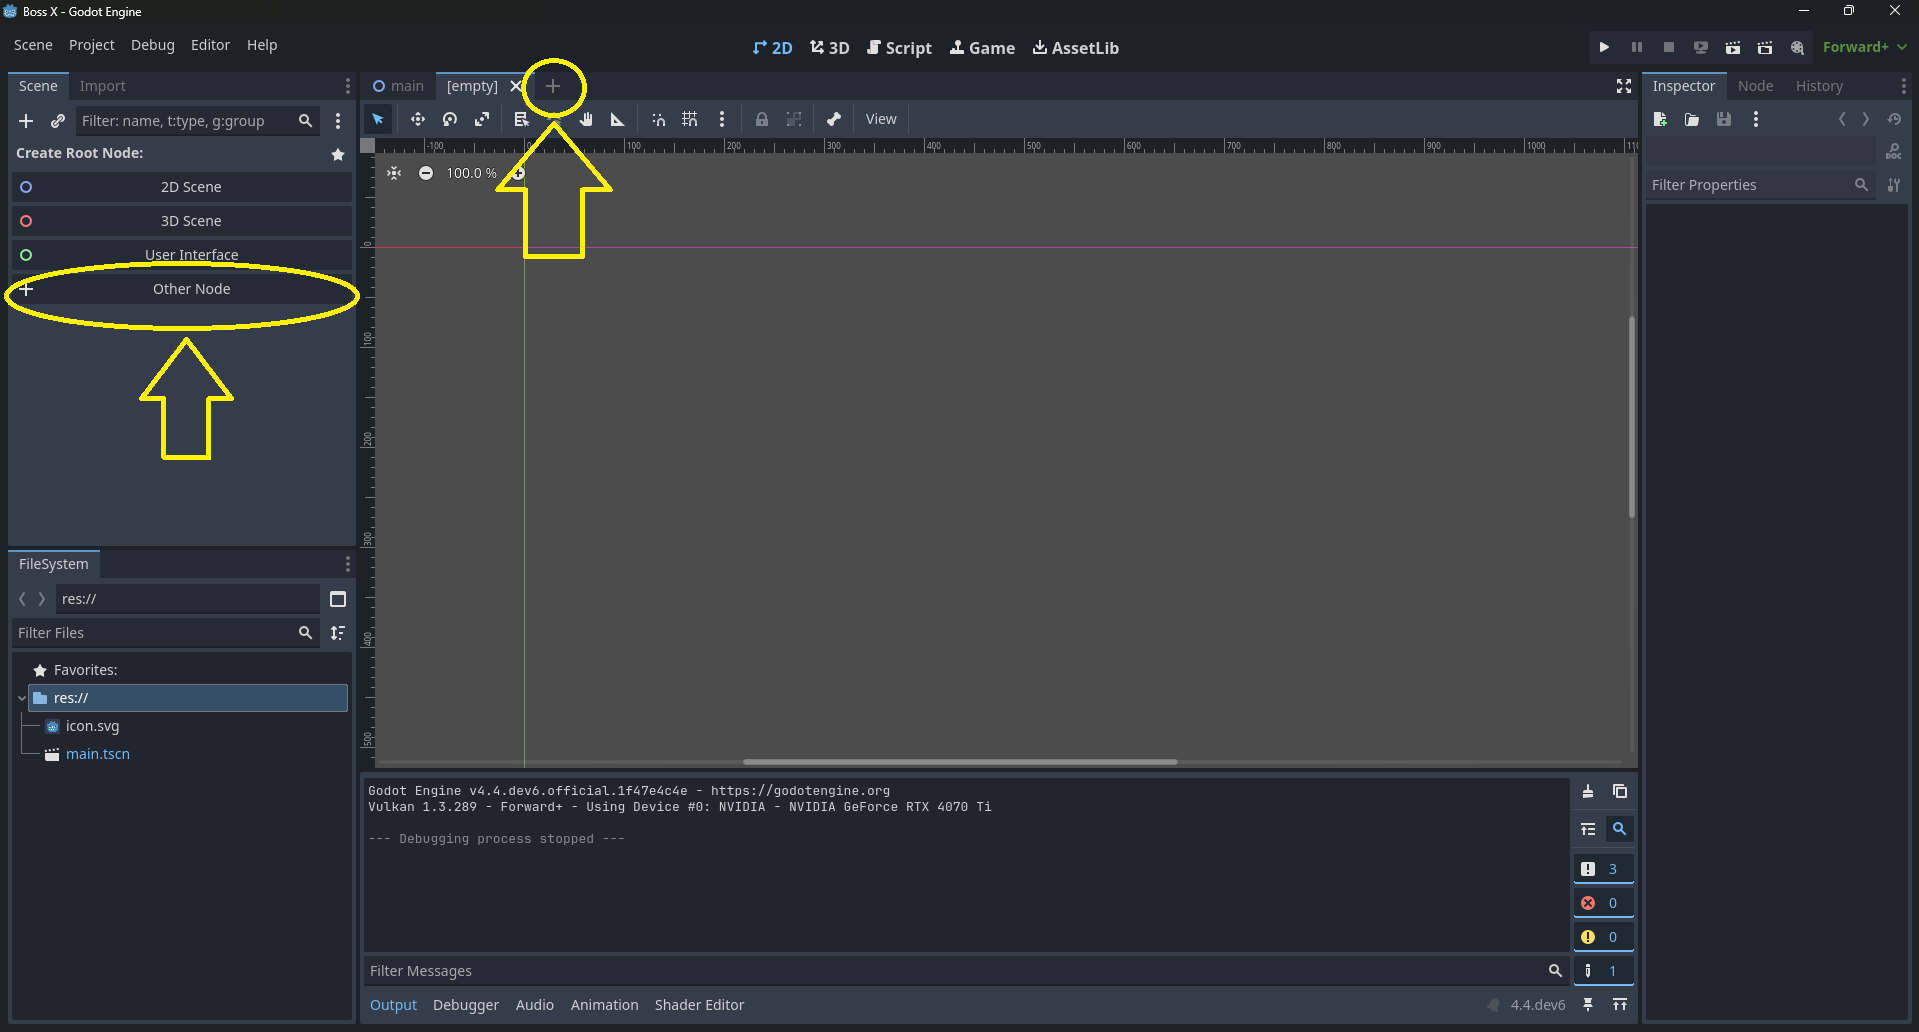Viewport: 1919px width, 1032px height.
Task: Activate the Scale Mode tool
Action: click(482, 119)
